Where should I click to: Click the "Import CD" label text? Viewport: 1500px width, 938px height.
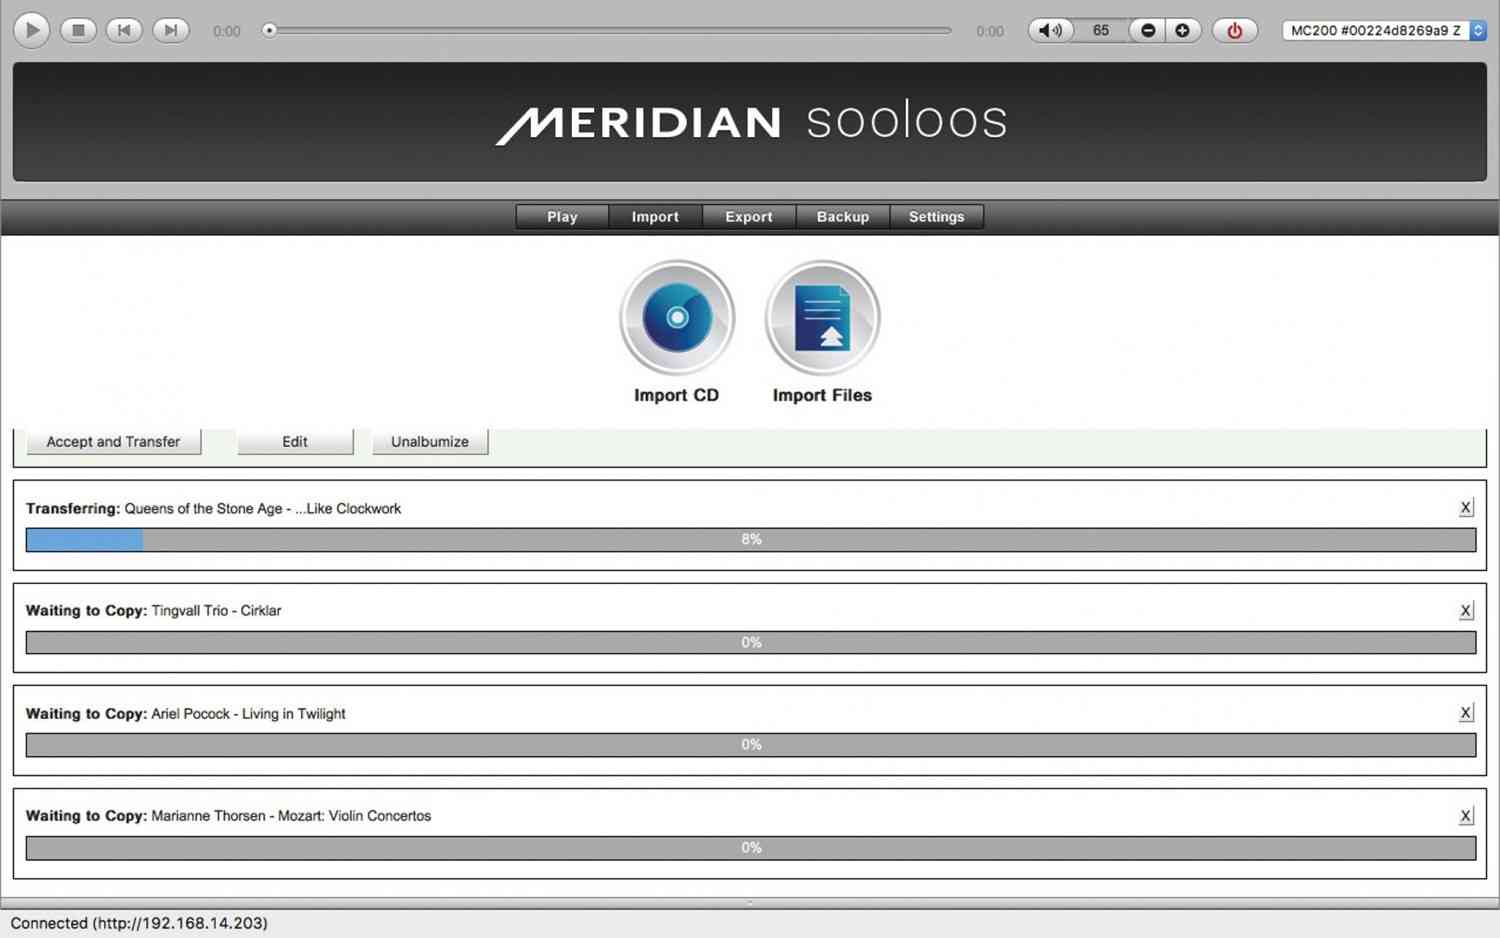click(x=676, y=395)
